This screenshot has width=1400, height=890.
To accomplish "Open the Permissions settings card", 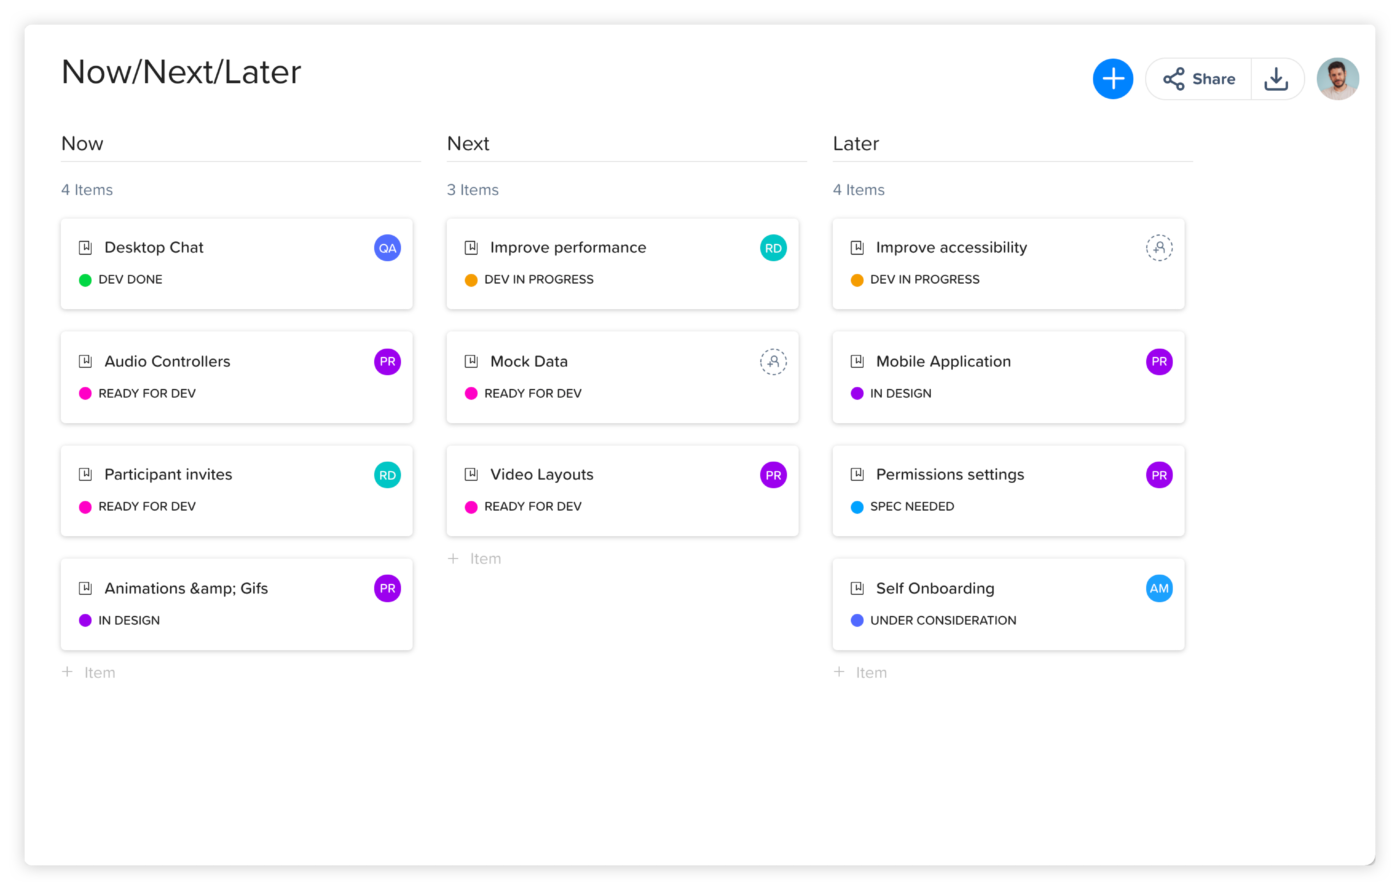I will pyautogui.click(x=949, y=475).
